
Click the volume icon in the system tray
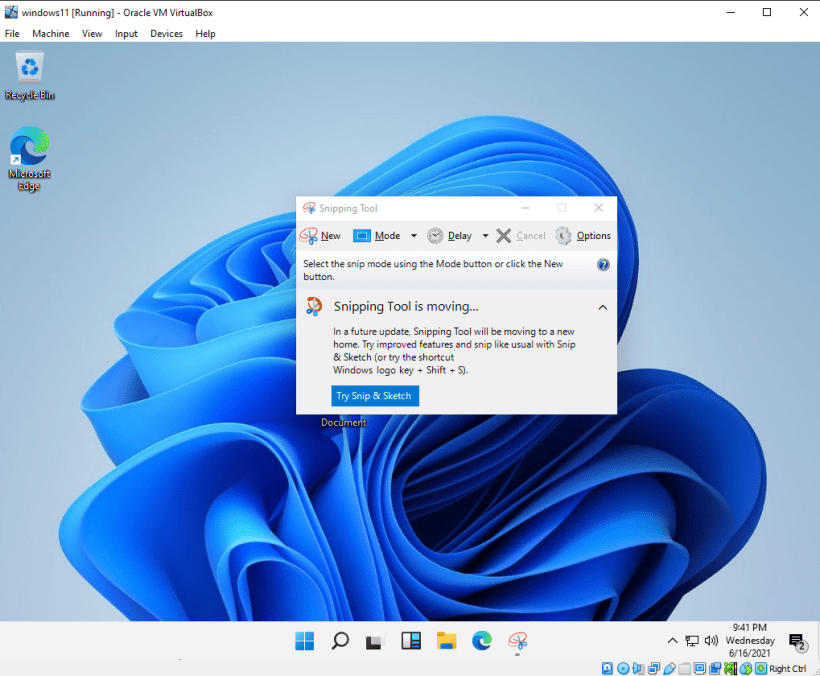pyautogui.click(x=711, y=641)
